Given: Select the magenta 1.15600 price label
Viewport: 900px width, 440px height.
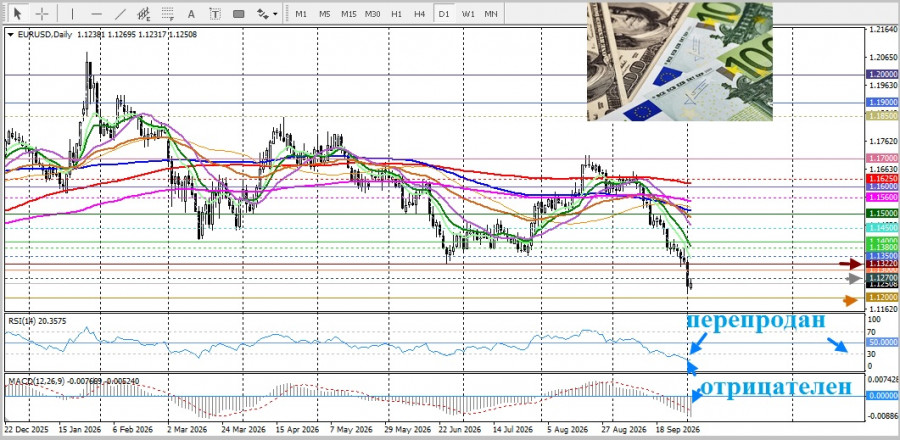Looking at the screenshot, I should pyautogui.click(x=882, y=197).
